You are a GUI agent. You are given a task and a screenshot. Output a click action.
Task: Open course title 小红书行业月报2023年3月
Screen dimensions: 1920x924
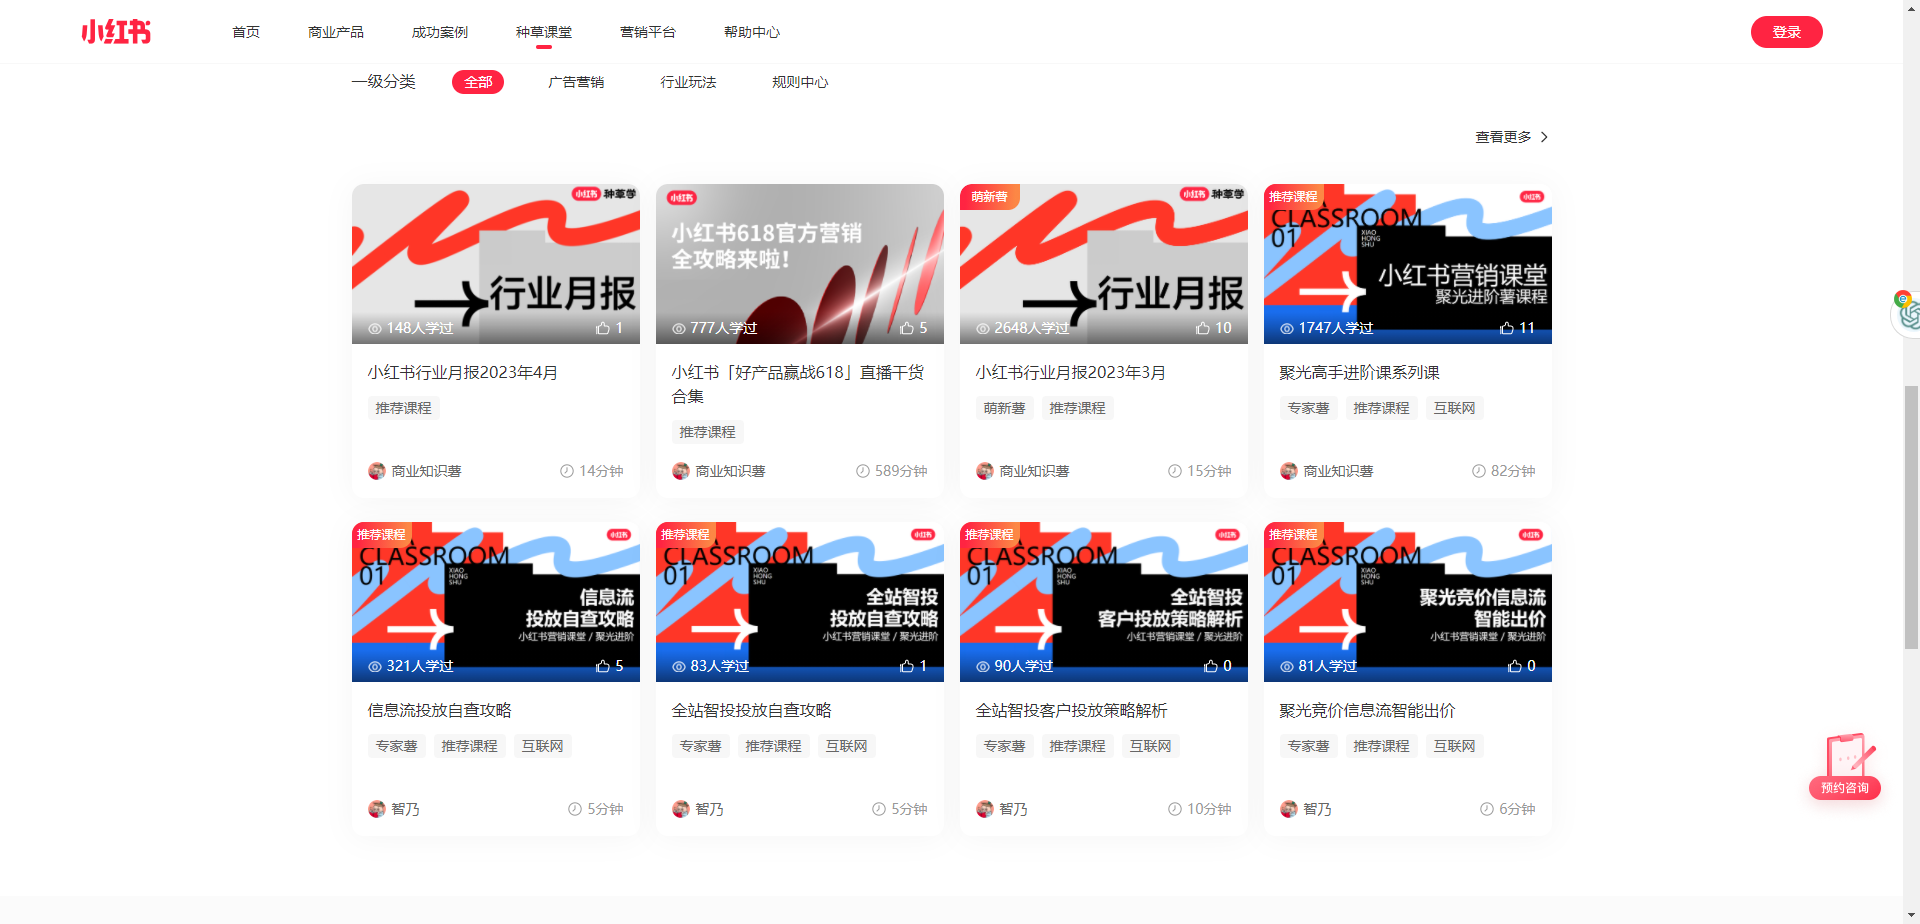coord(1071,372)
